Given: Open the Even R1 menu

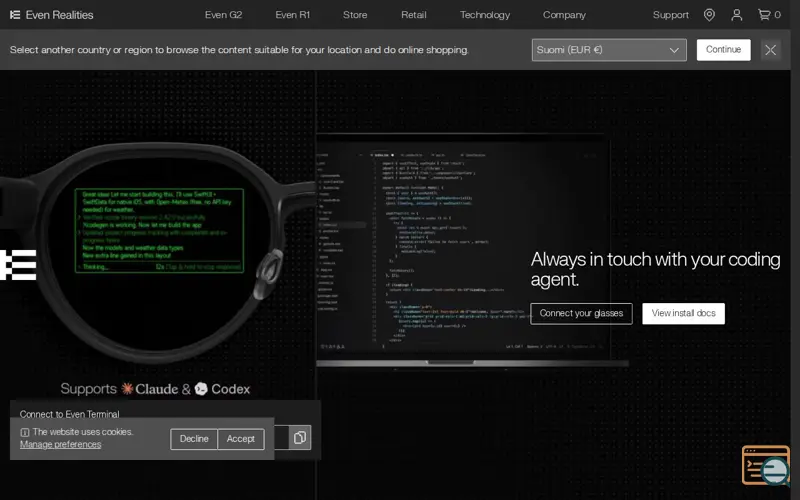Looking at the screenshot, I should (x=292, y=15).
